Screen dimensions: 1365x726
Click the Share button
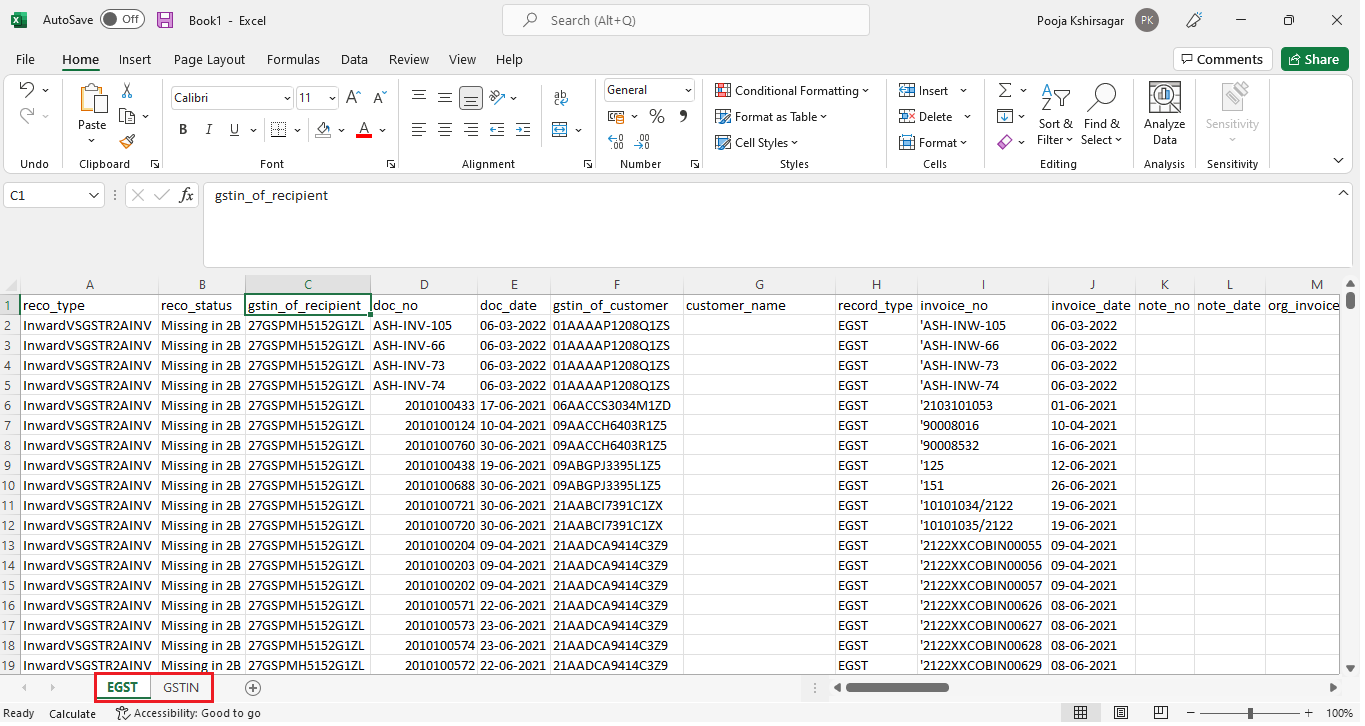pyautogui.click(x=1314, y=59)
